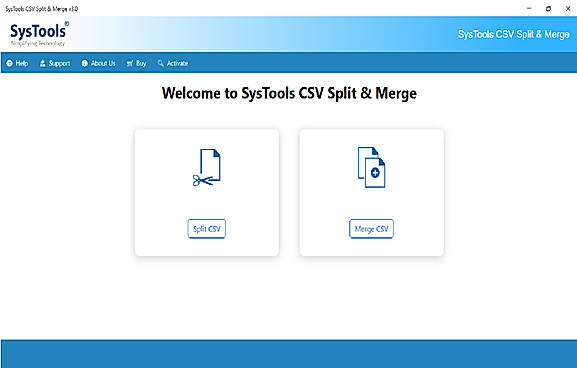Viewport: 577px width, 368px height.
Task: Minimize the SysTools window
Action: [529, 8]
